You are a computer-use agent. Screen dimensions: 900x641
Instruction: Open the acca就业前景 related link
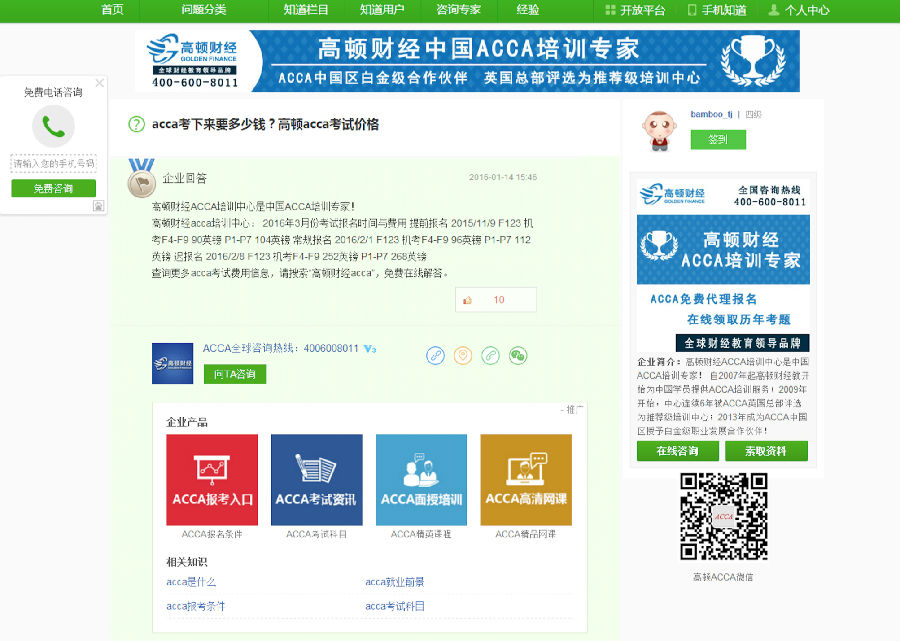[x=395, y=582]
